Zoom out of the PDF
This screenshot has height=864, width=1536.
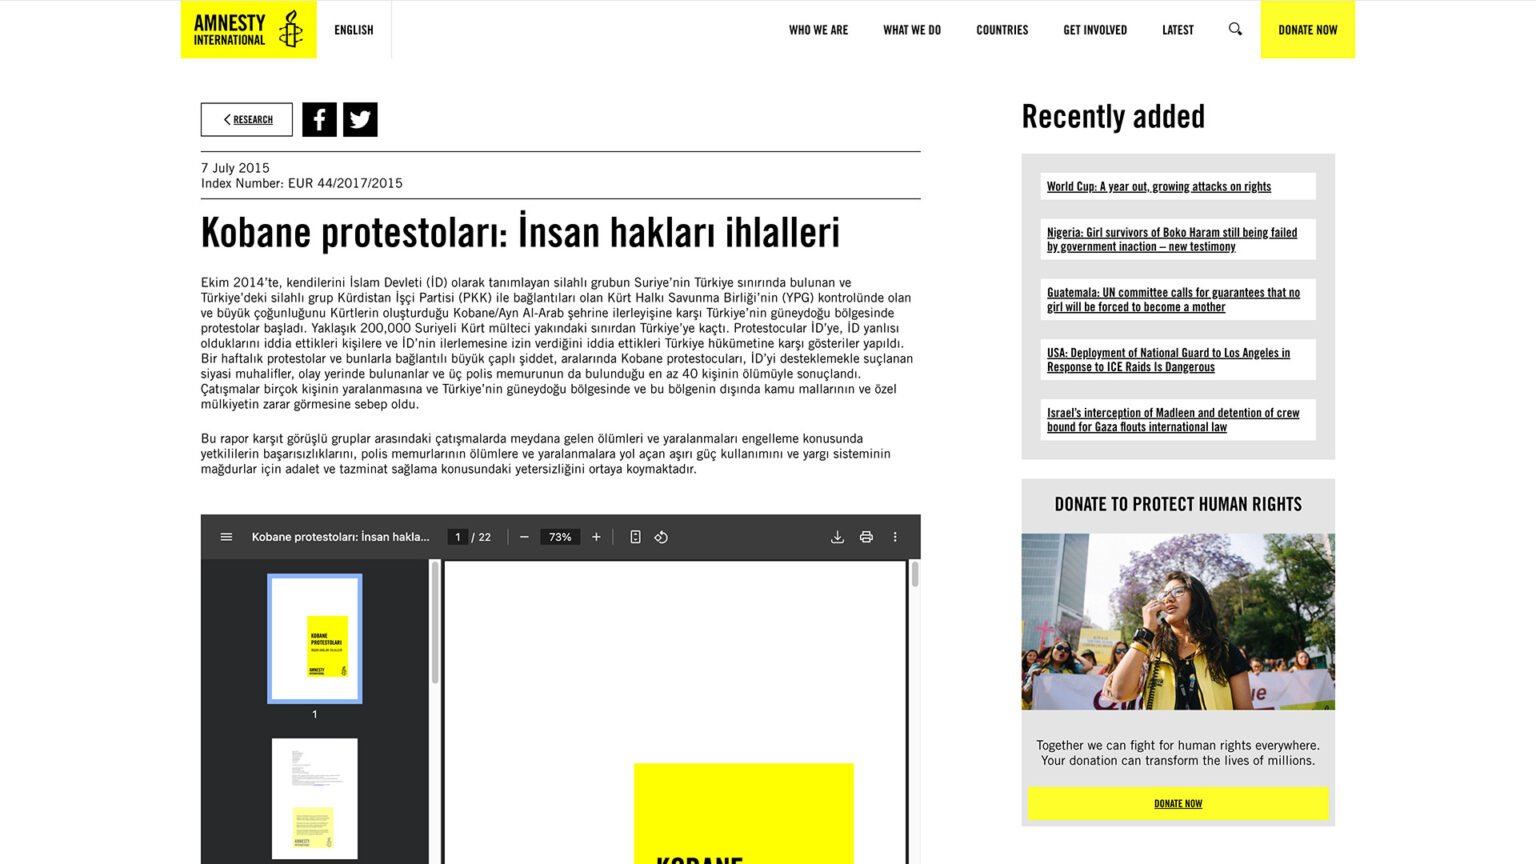click(524, 537)
